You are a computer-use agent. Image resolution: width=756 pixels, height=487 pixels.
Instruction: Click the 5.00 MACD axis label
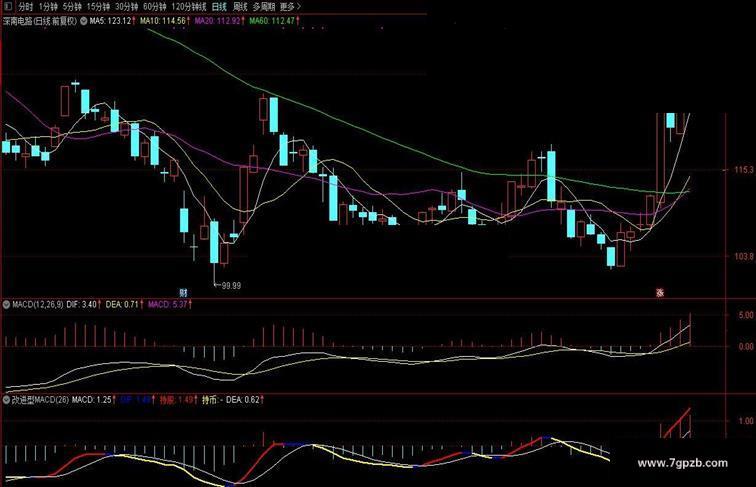click(745, 315)
